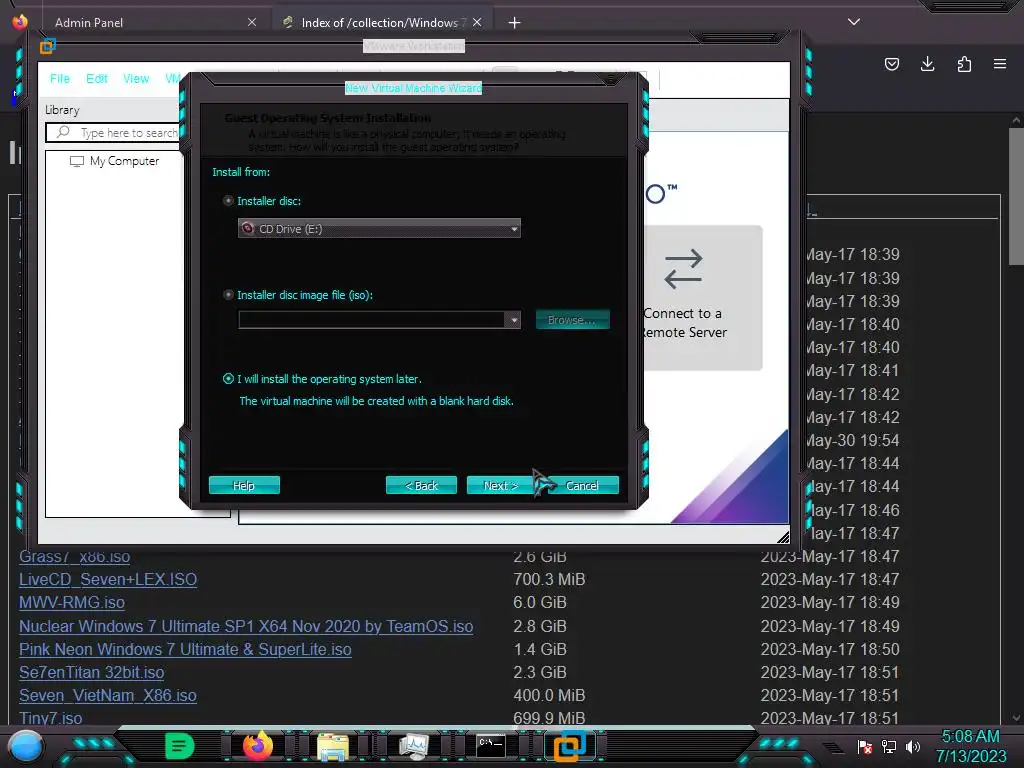The image size is (1024, 768).
Task: Click the VMware window resize grip corner
Action: coord(783,537)
